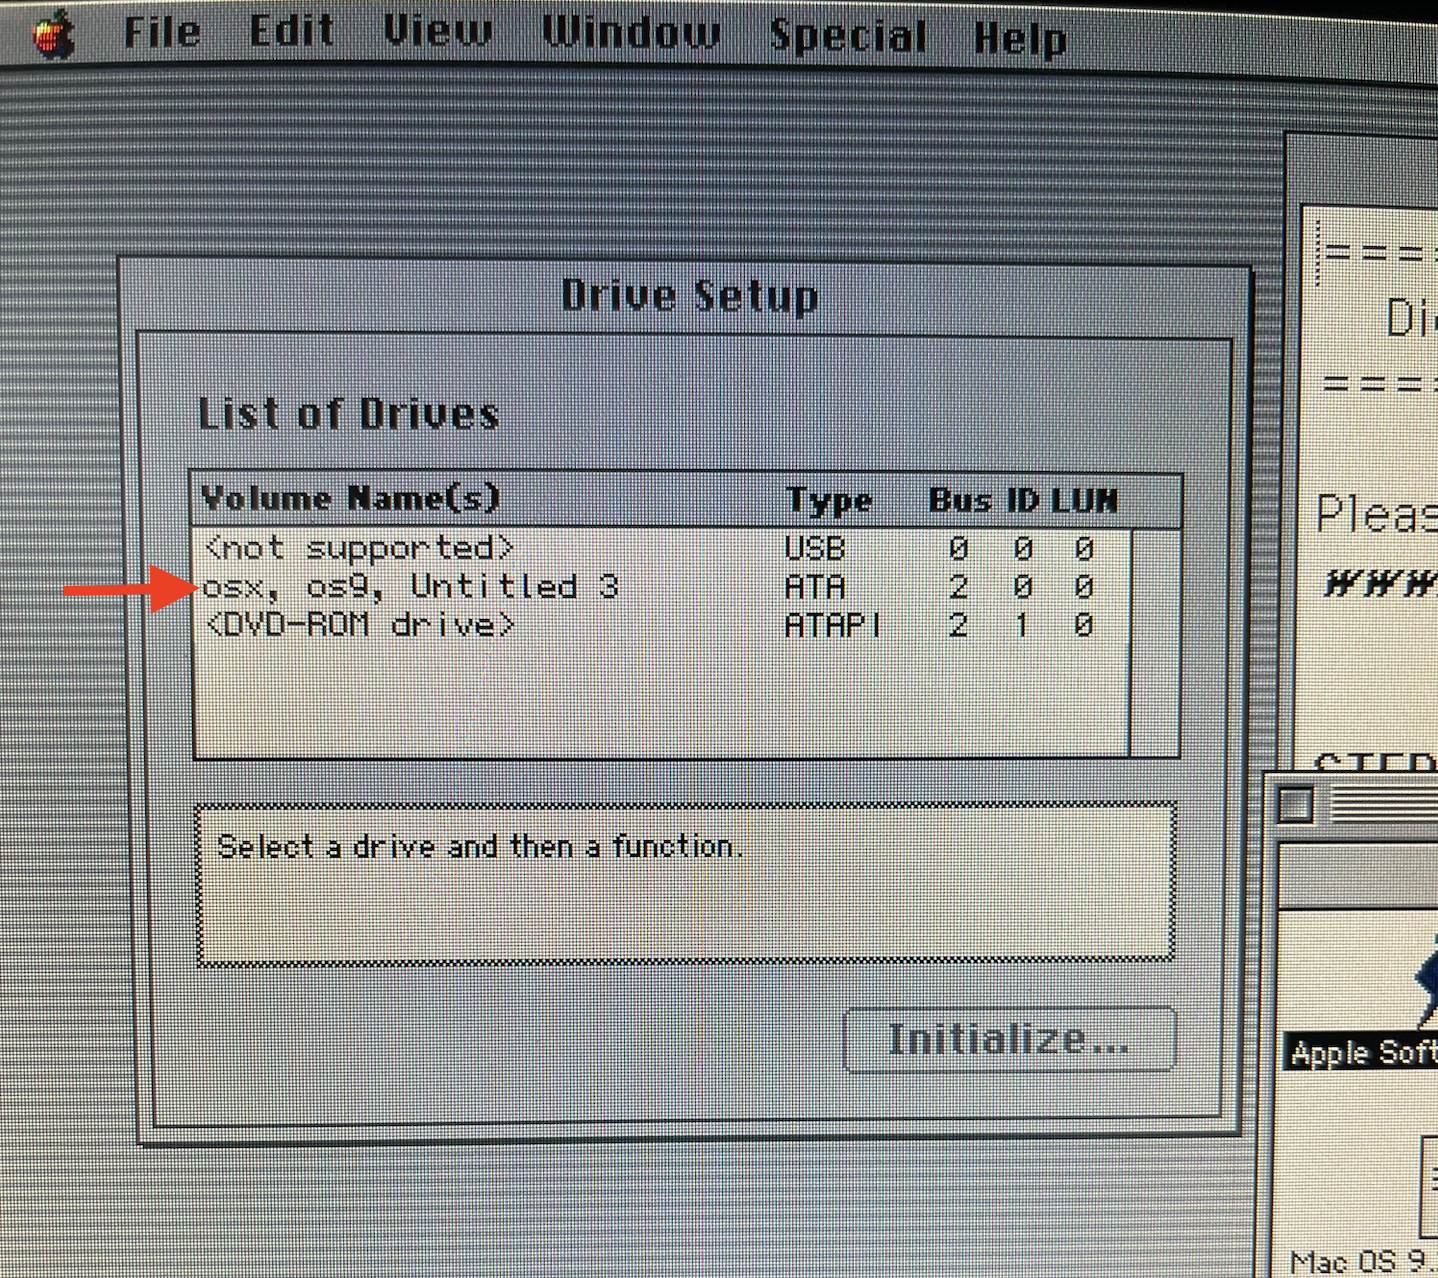The width and height of the screenshot is (1438, 1278).
Task: Open the Edit menu
Action: (x=291, y=32)
